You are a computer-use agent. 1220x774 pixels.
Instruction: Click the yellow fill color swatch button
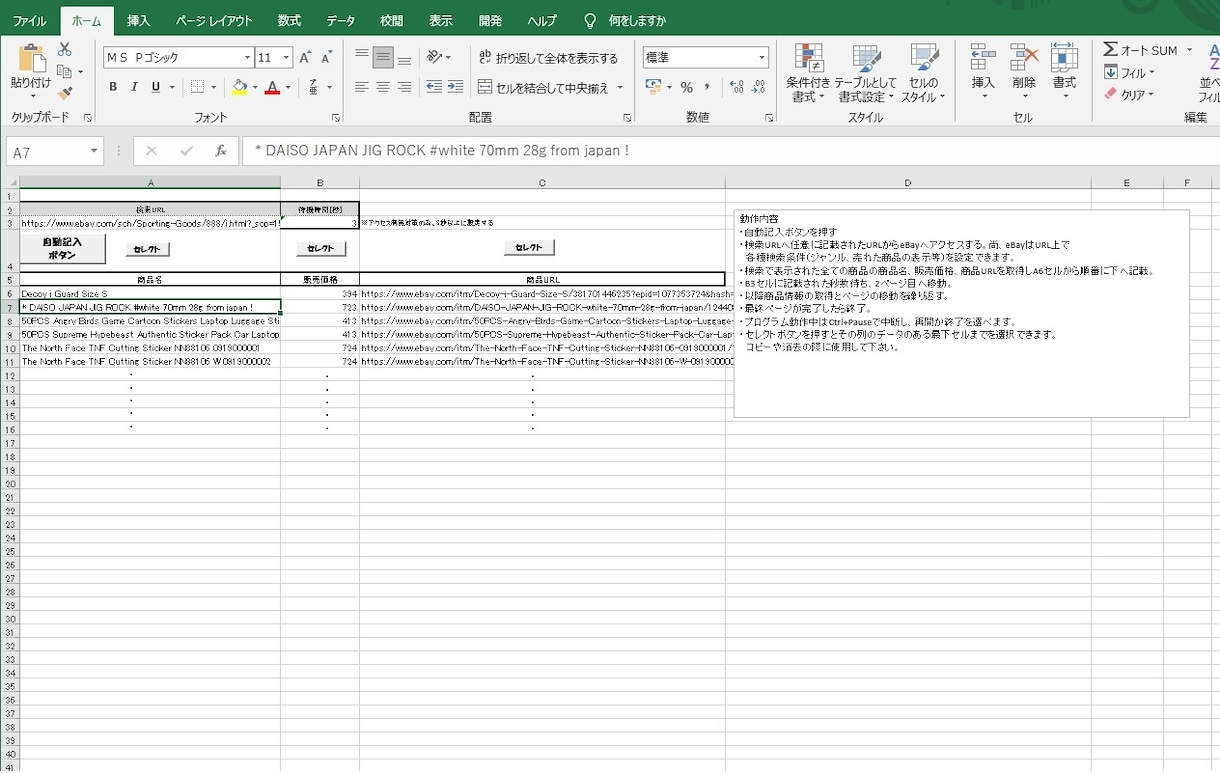click(240, 87)
